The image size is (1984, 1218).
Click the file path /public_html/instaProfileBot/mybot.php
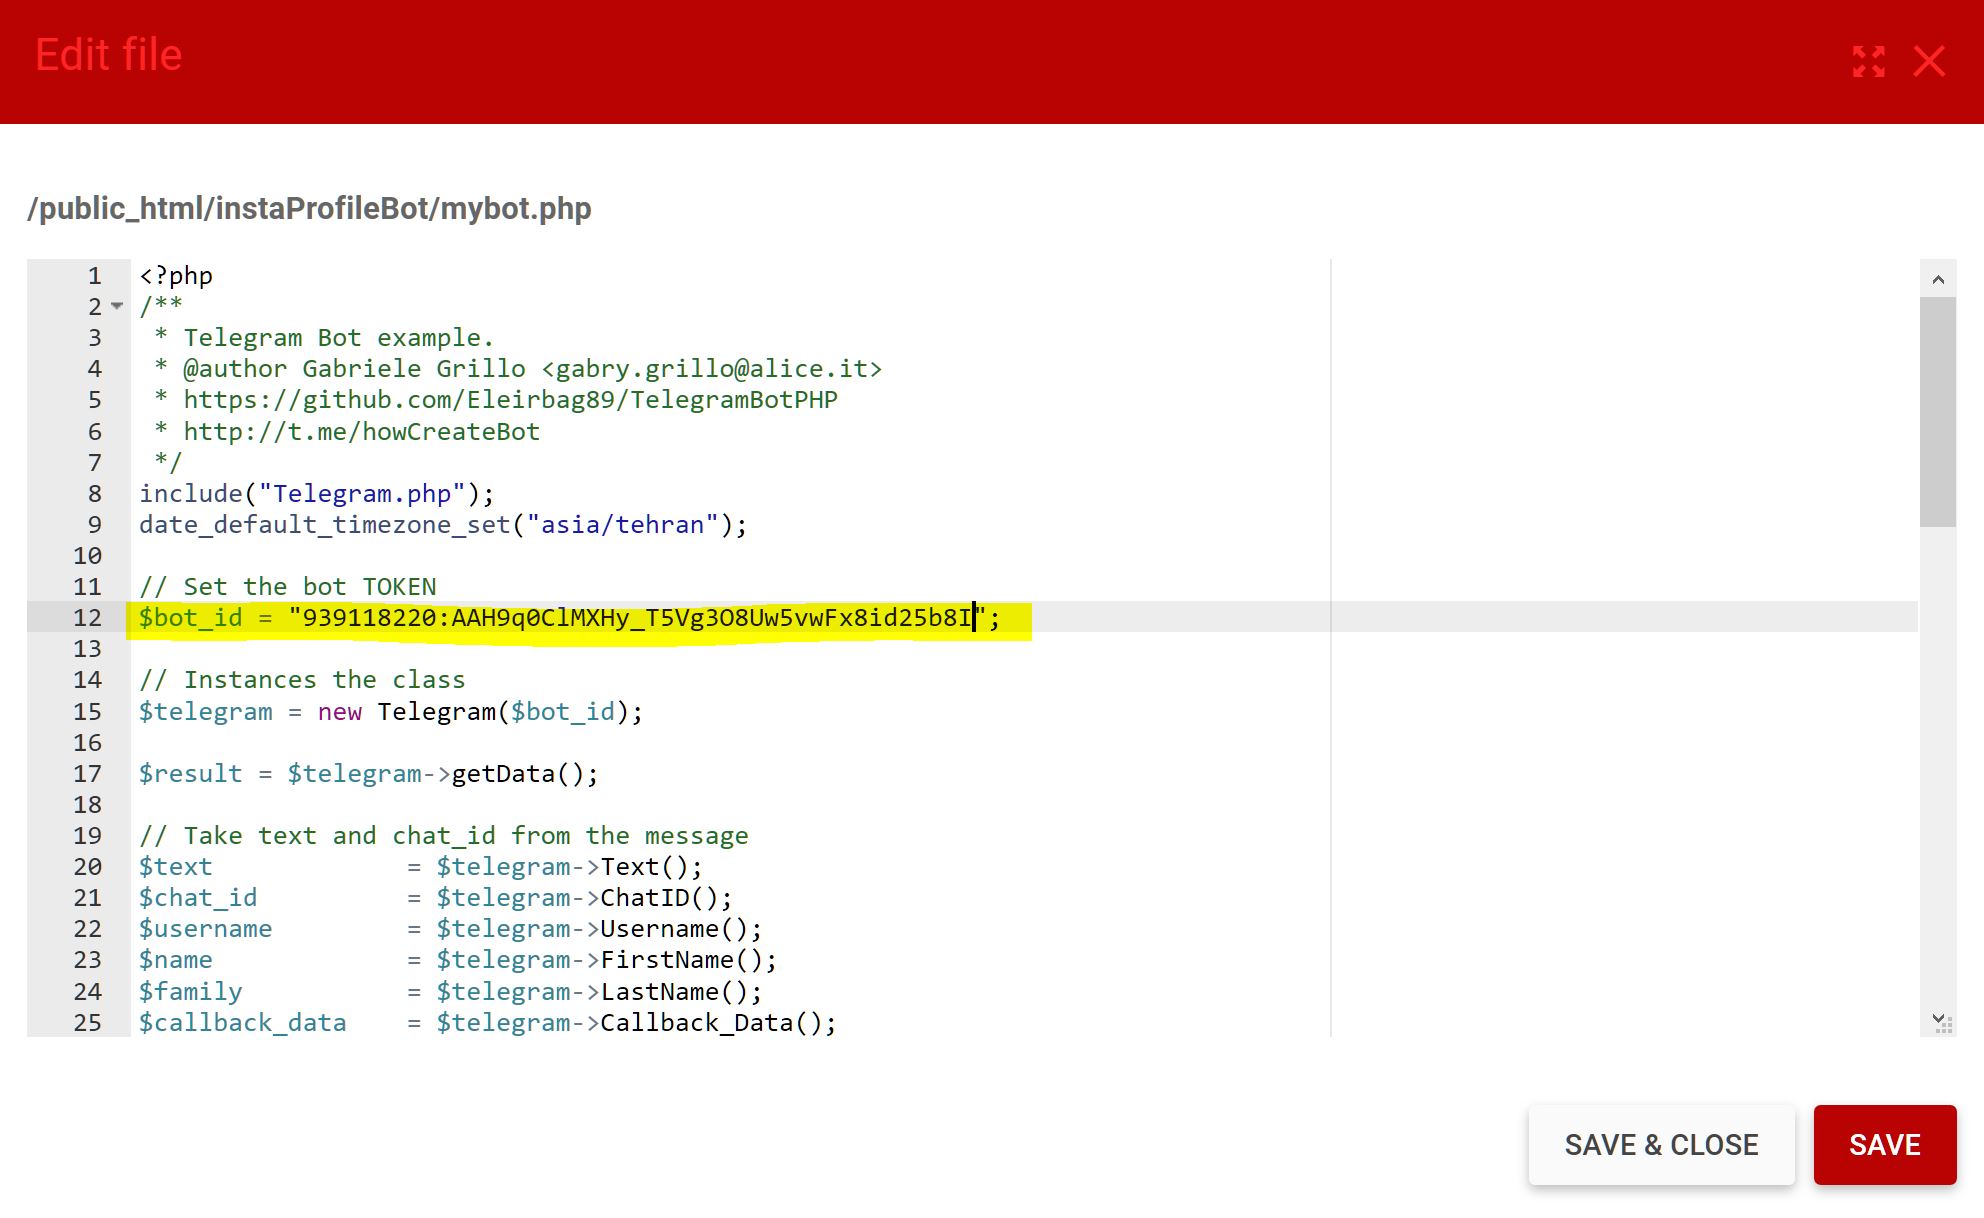[310, 208]
